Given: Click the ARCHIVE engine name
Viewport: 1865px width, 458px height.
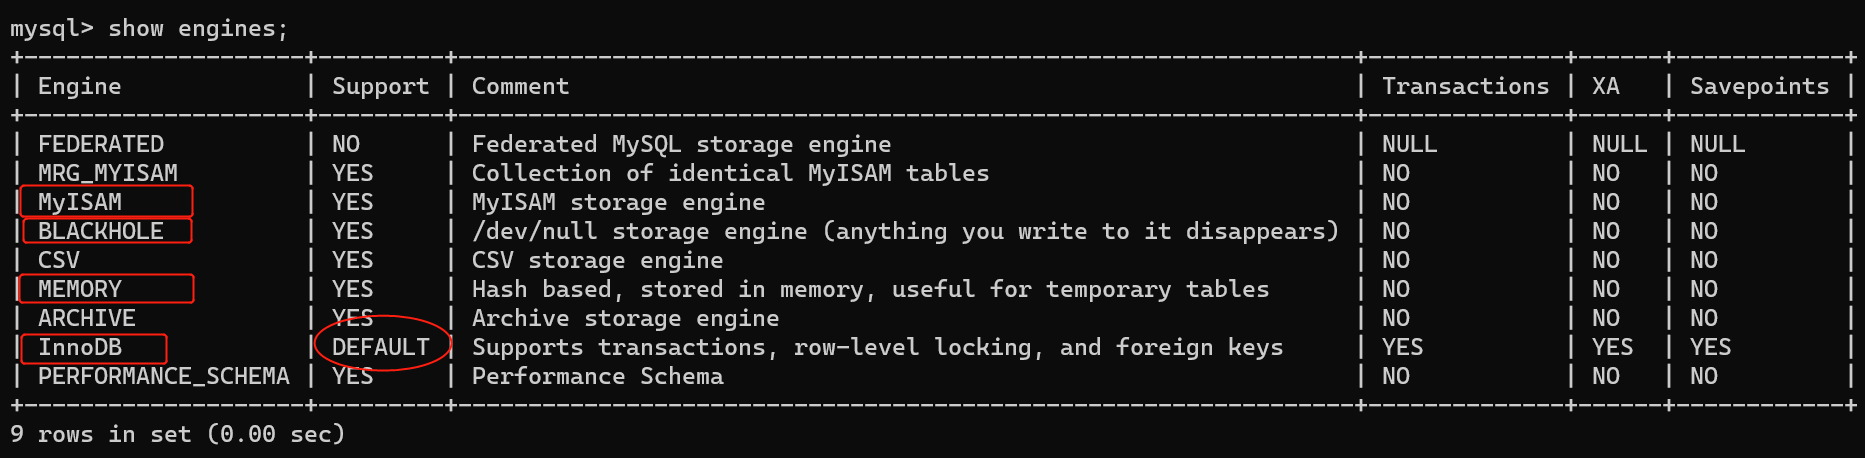Looking at the screenshot, I should (x=87, y=318).
